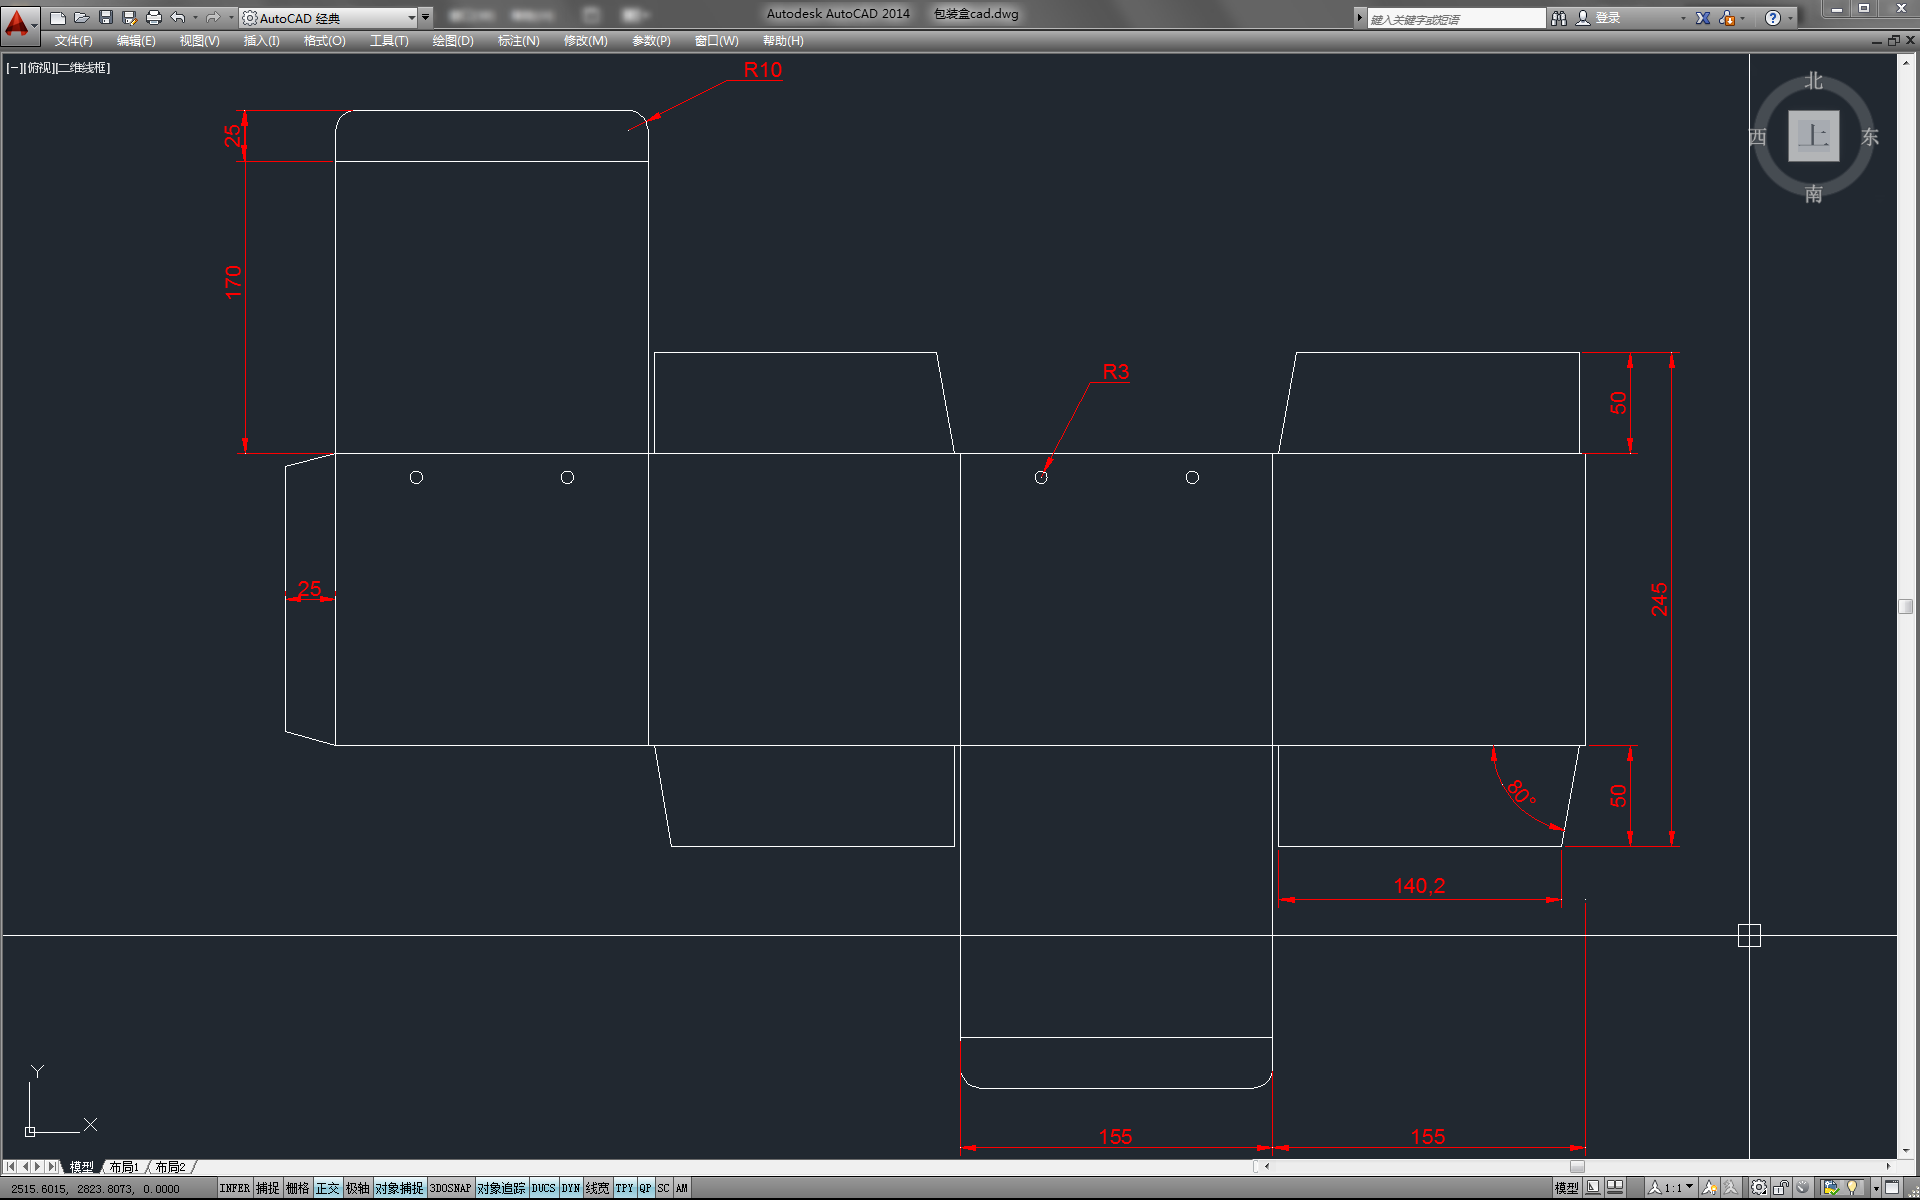Click the 登录 sign-in button
The image size is (1920, 1200).
(x=1607, y=18)
